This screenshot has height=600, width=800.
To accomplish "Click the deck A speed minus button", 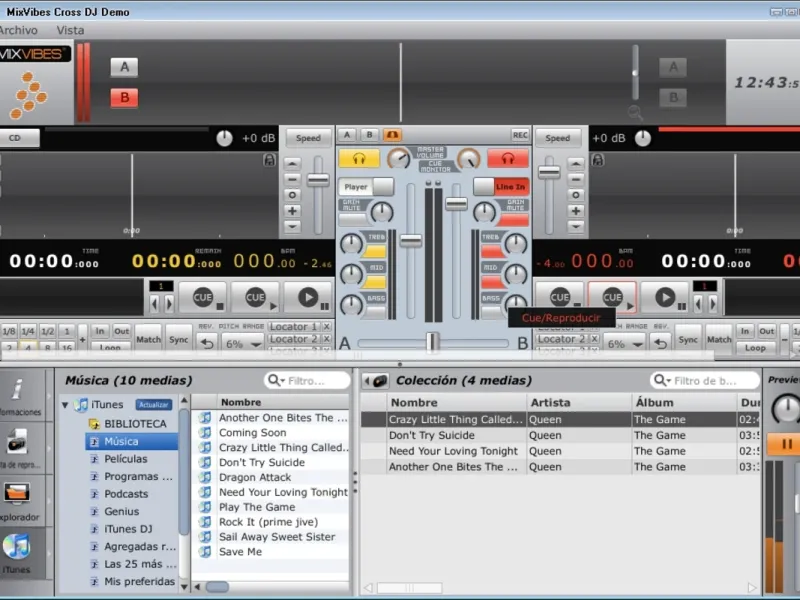I will tap(292, 179).
